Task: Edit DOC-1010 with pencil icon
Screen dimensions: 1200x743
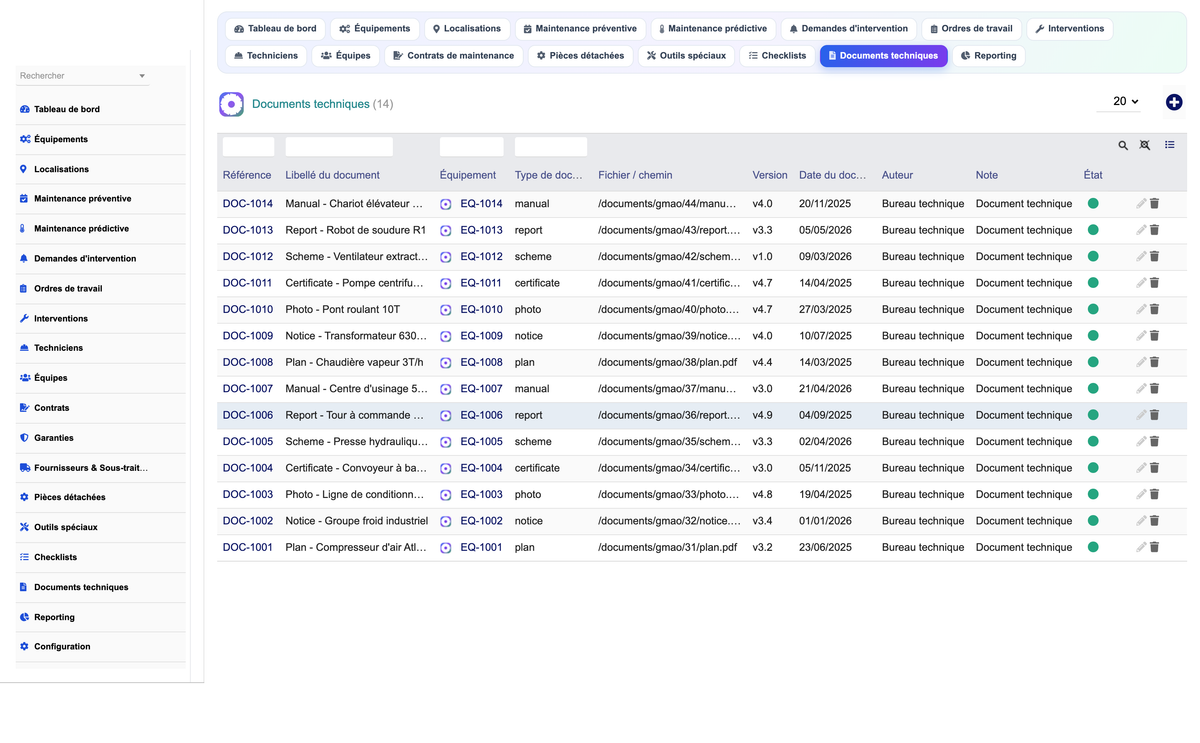Action: (x=1141, y=309)
